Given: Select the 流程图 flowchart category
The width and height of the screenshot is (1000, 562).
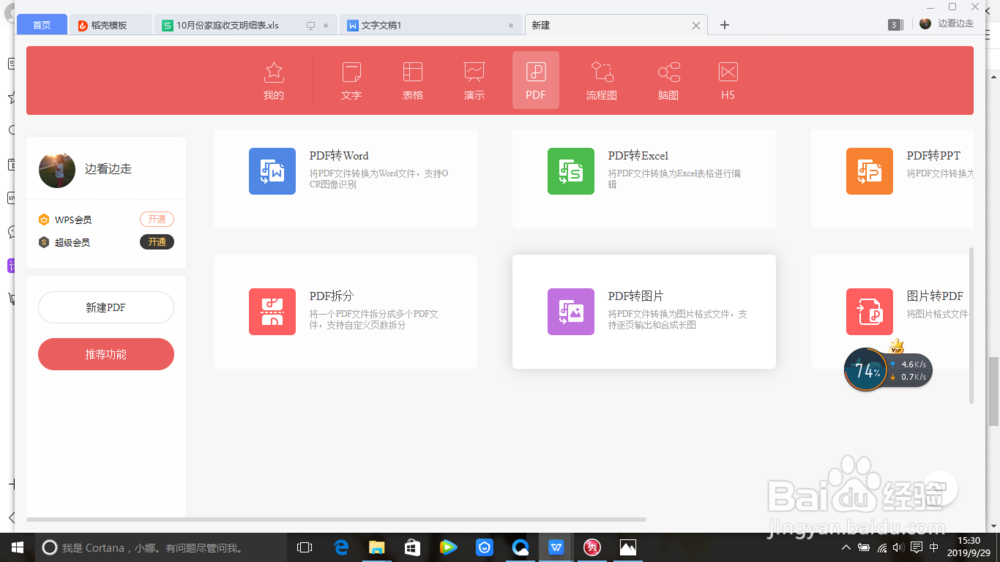Looking at the screenshot, I should point(601,81).
